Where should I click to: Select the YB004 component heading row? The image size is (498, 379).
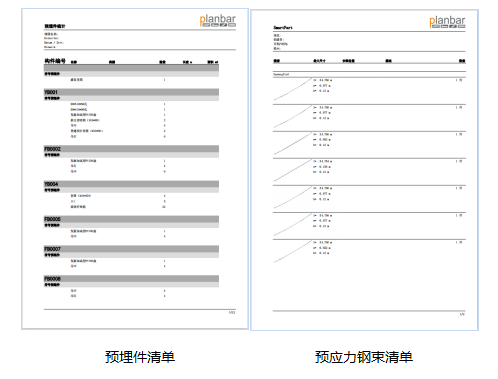click(x=131, y=184)
